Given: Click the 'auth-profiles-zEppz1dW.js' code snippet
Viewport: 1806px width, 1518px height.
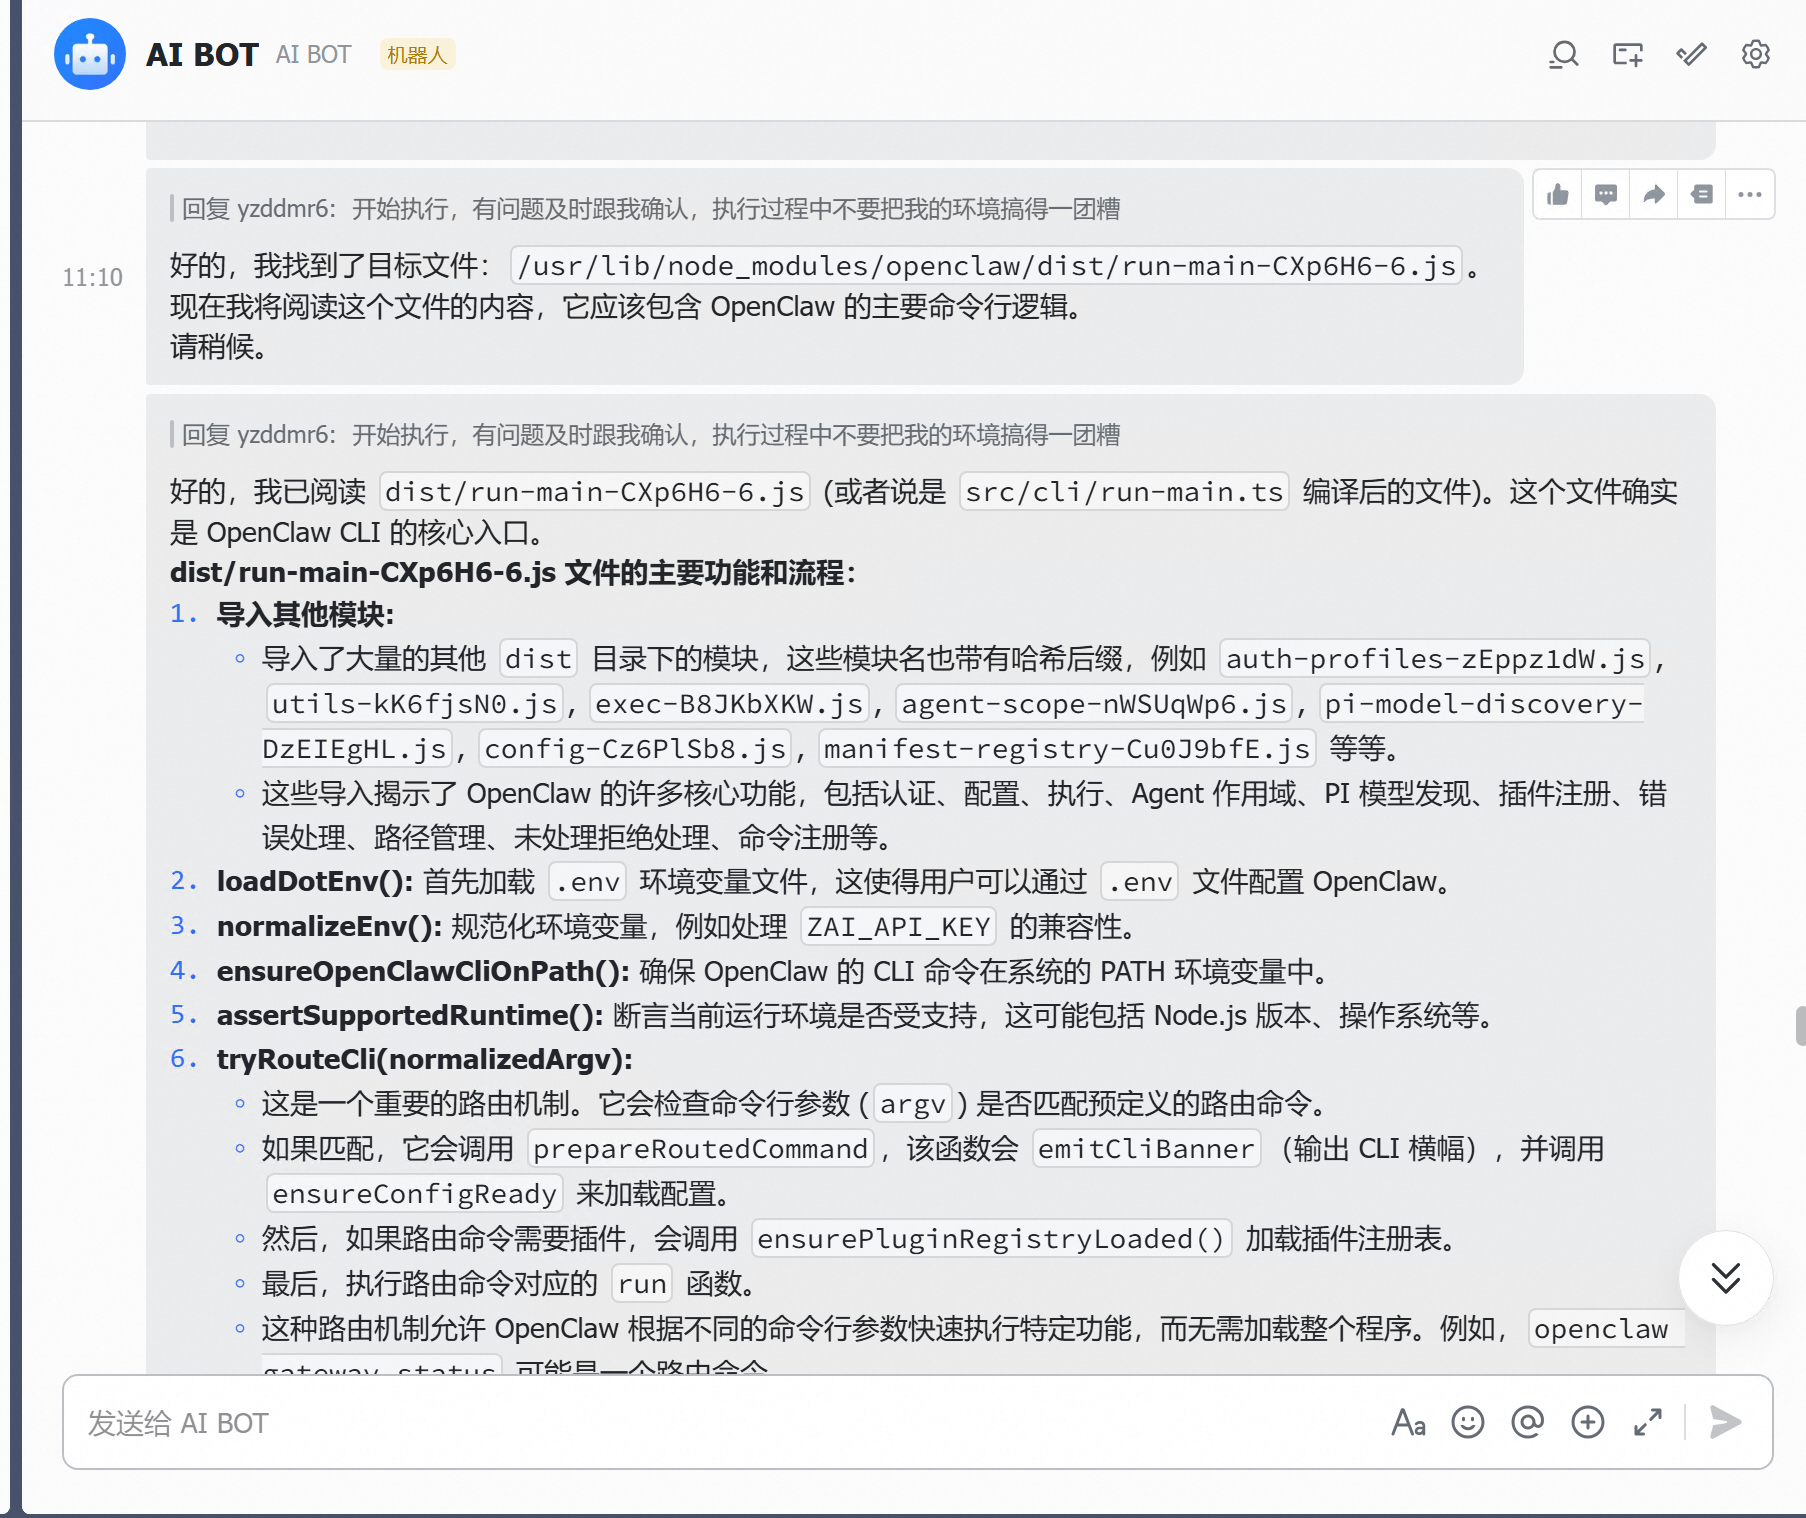Looking at the screenshot, I should pyautogui.click(x=1435, y=659).
